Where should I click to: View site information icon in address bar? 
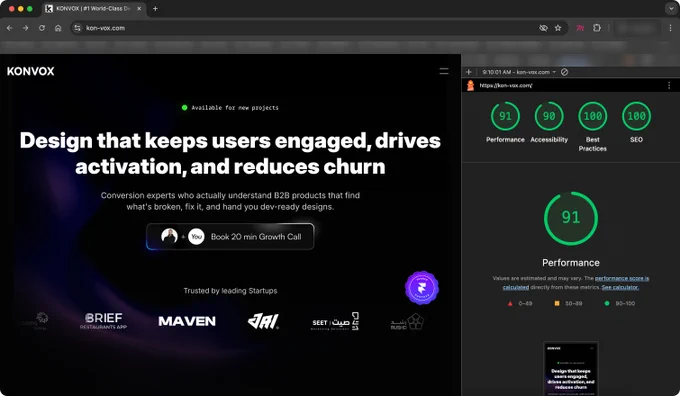77,28
